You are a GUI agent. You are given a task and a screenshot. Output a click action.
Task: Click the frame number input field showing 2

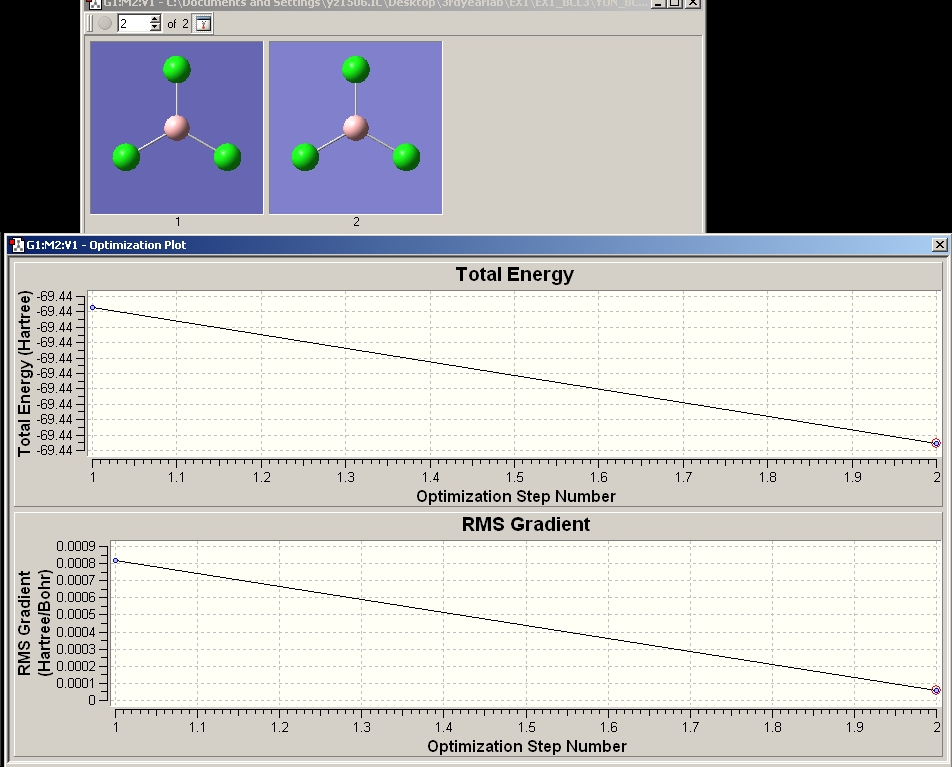[x=133, y=24]
